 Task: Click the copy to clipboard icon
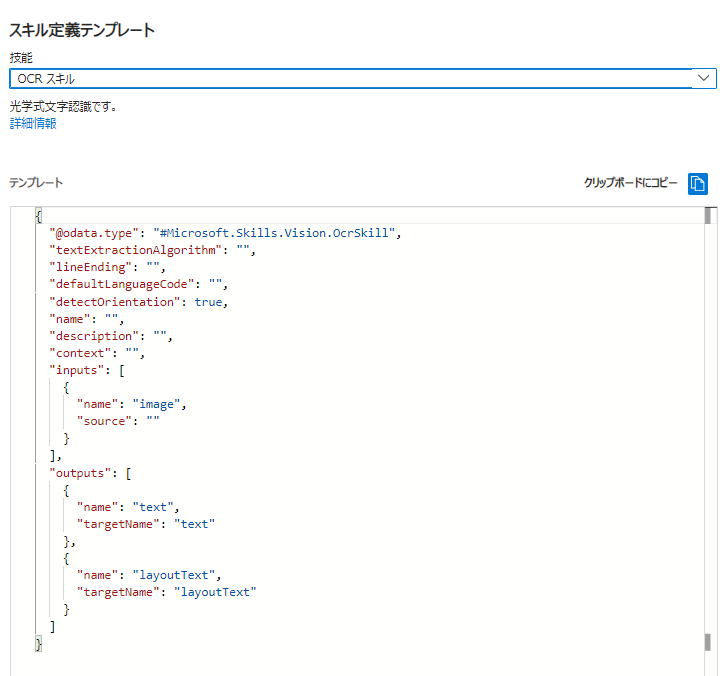pyautogui.click(x=699, y=183)
